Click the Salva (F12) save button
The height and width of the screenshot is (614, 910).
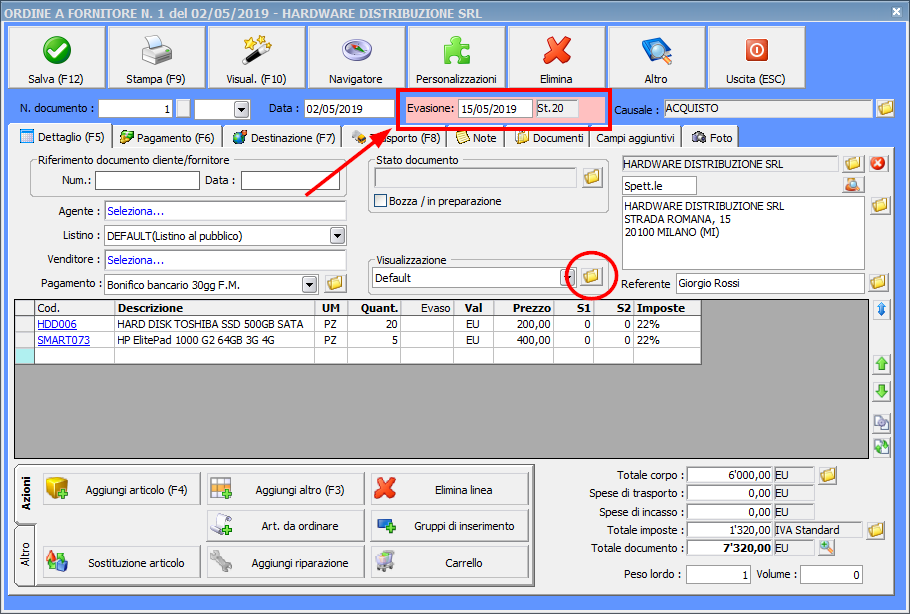point(56,57)
